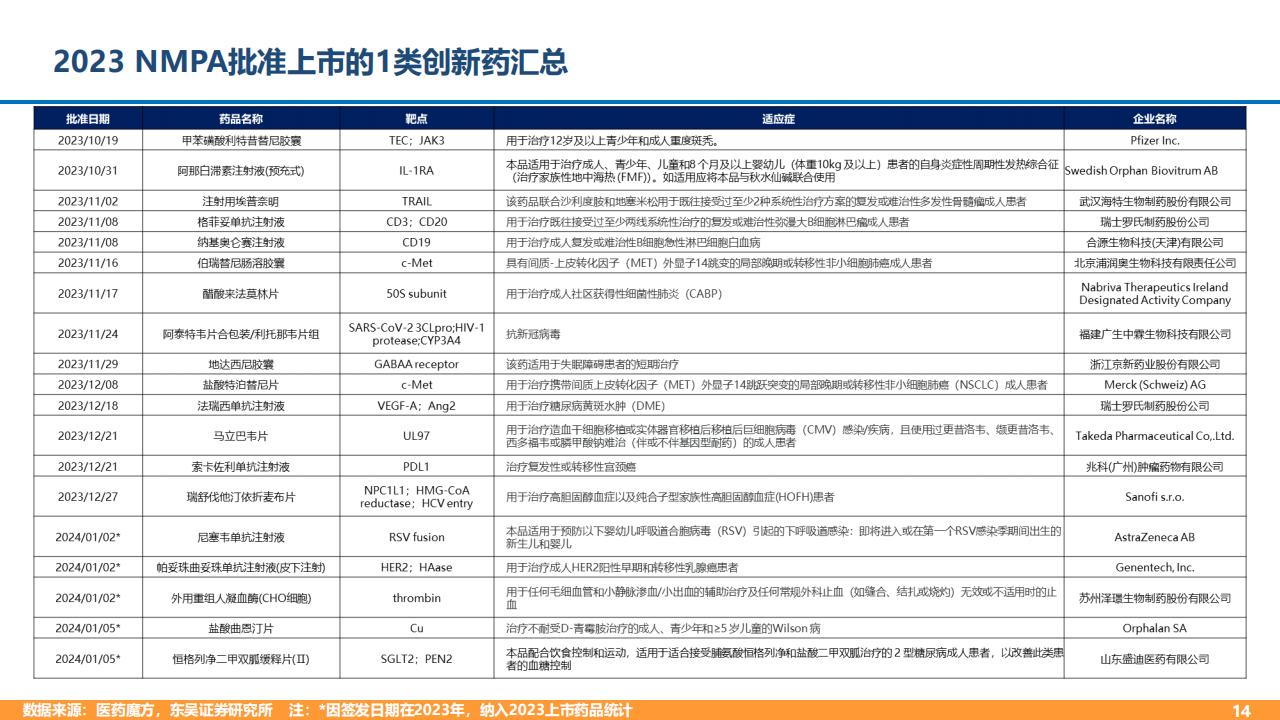The width and height of the screenshot is (1280, 720).
Task: Click target cell CD3；CD20
Action: coord(416,222)
